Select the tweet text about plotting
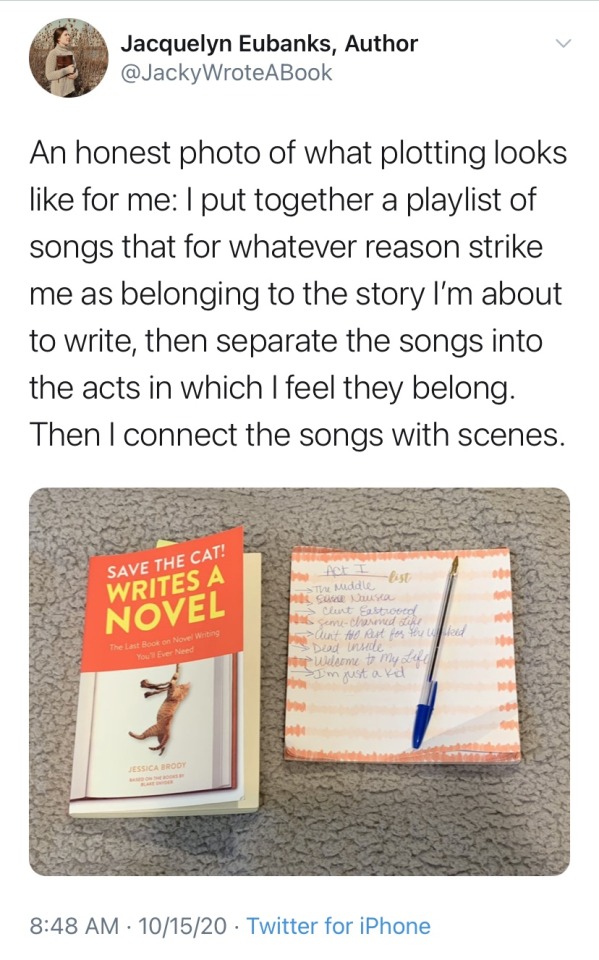599x960 pixels. click(298, 293)
